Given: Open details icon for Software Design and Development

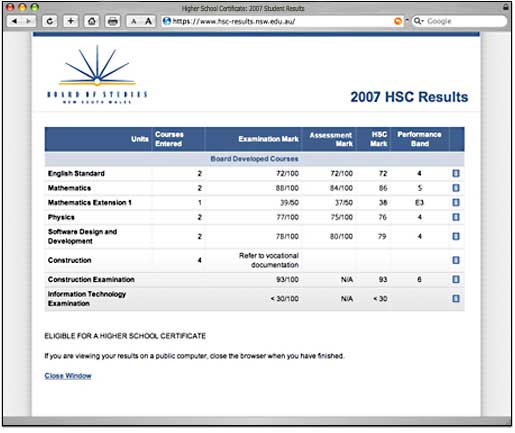Looking at the screenshot, I should point(456,236).
